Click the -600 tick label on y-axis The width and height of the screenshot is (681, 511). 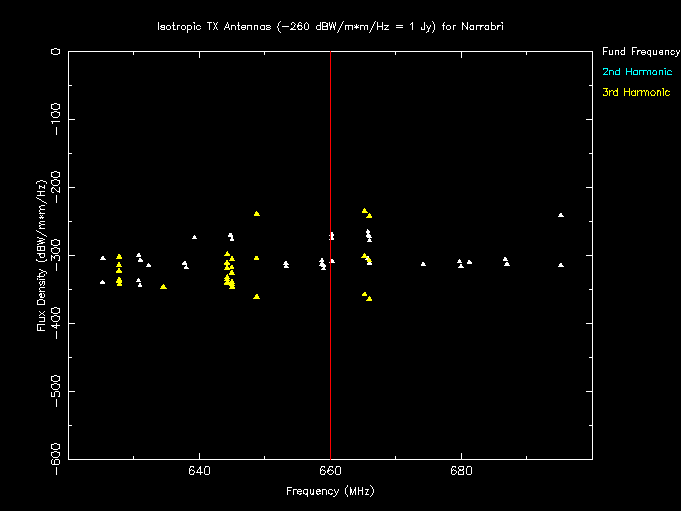click(x=56, y=459)
